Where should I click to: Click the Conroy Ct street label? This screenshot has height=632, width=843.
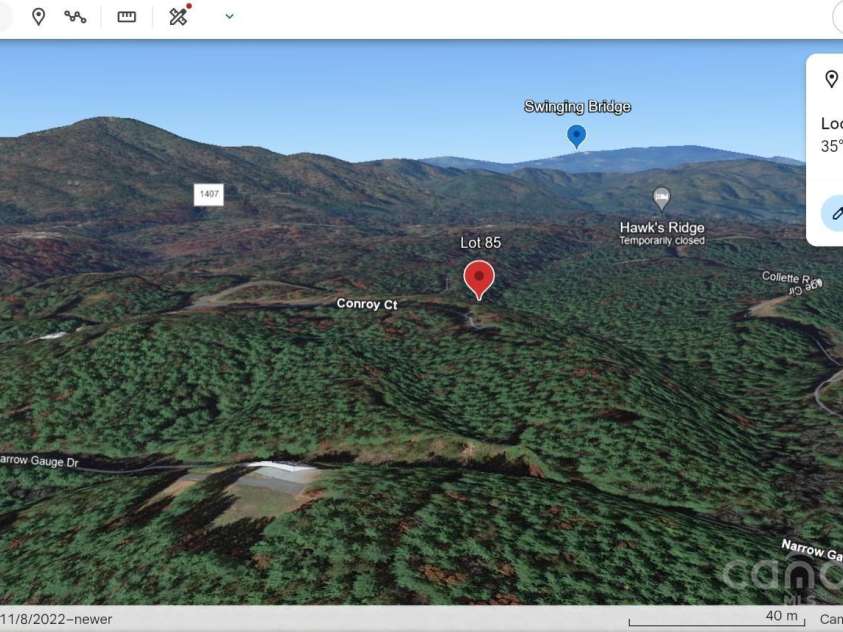366,304
